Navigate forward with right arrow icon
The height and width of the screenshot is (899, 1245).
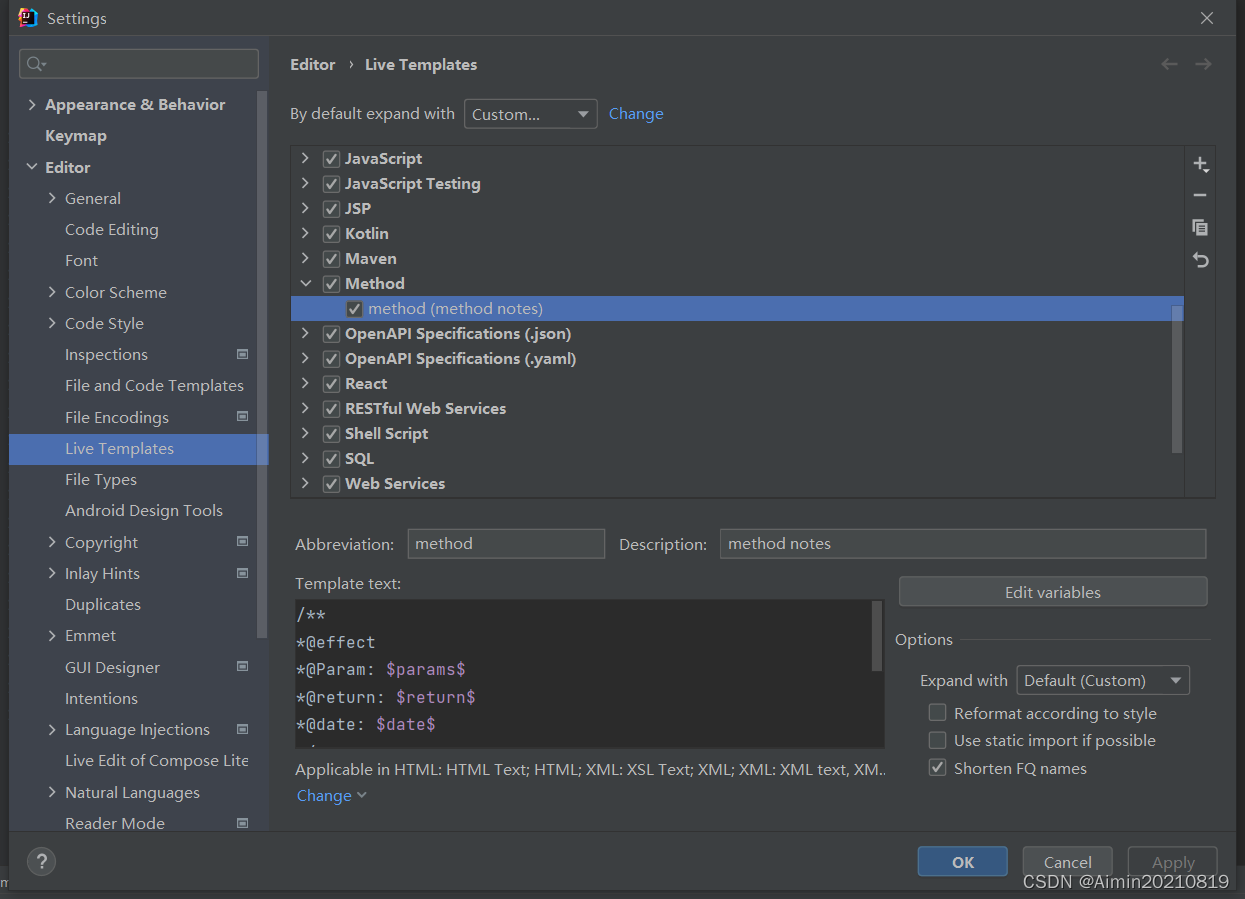[1203, 64]
